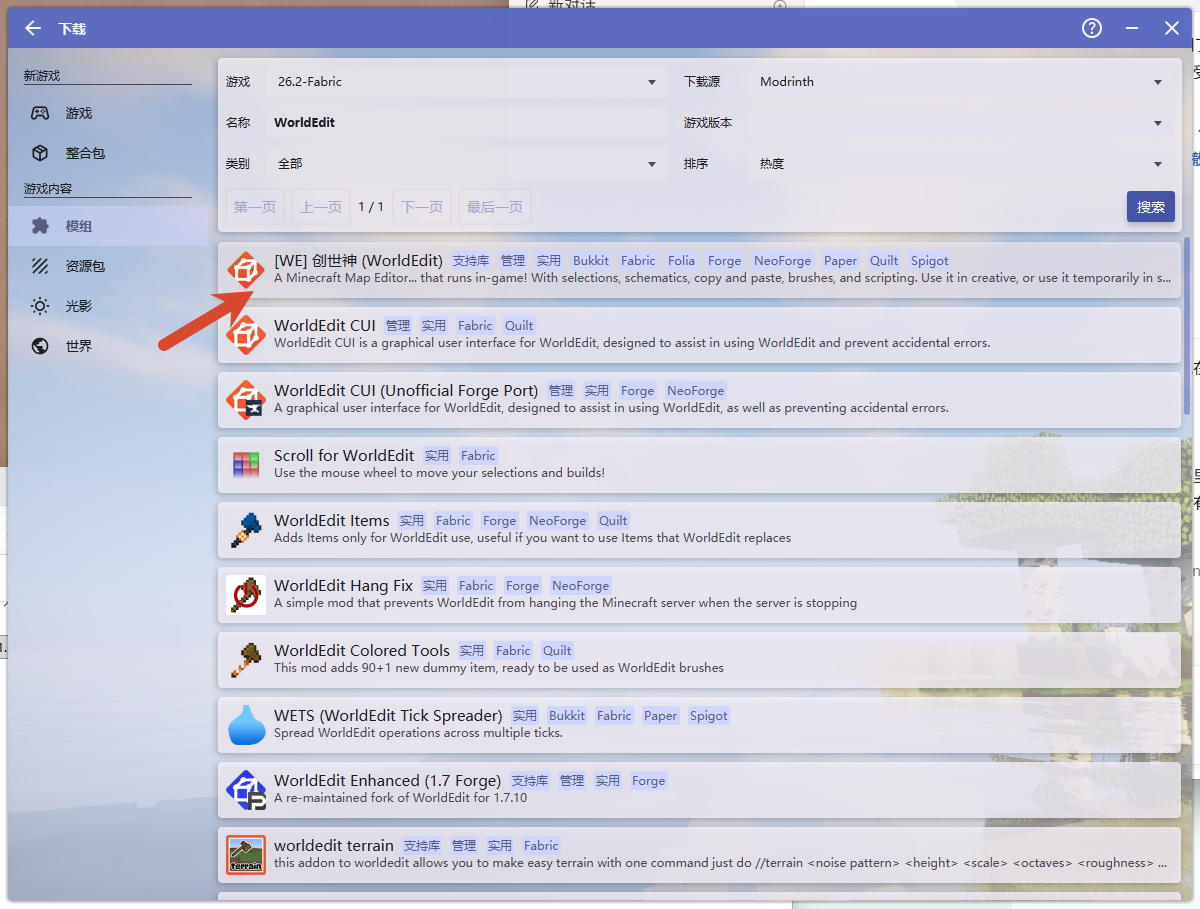Open the 资源包 sidebar item

108,266
